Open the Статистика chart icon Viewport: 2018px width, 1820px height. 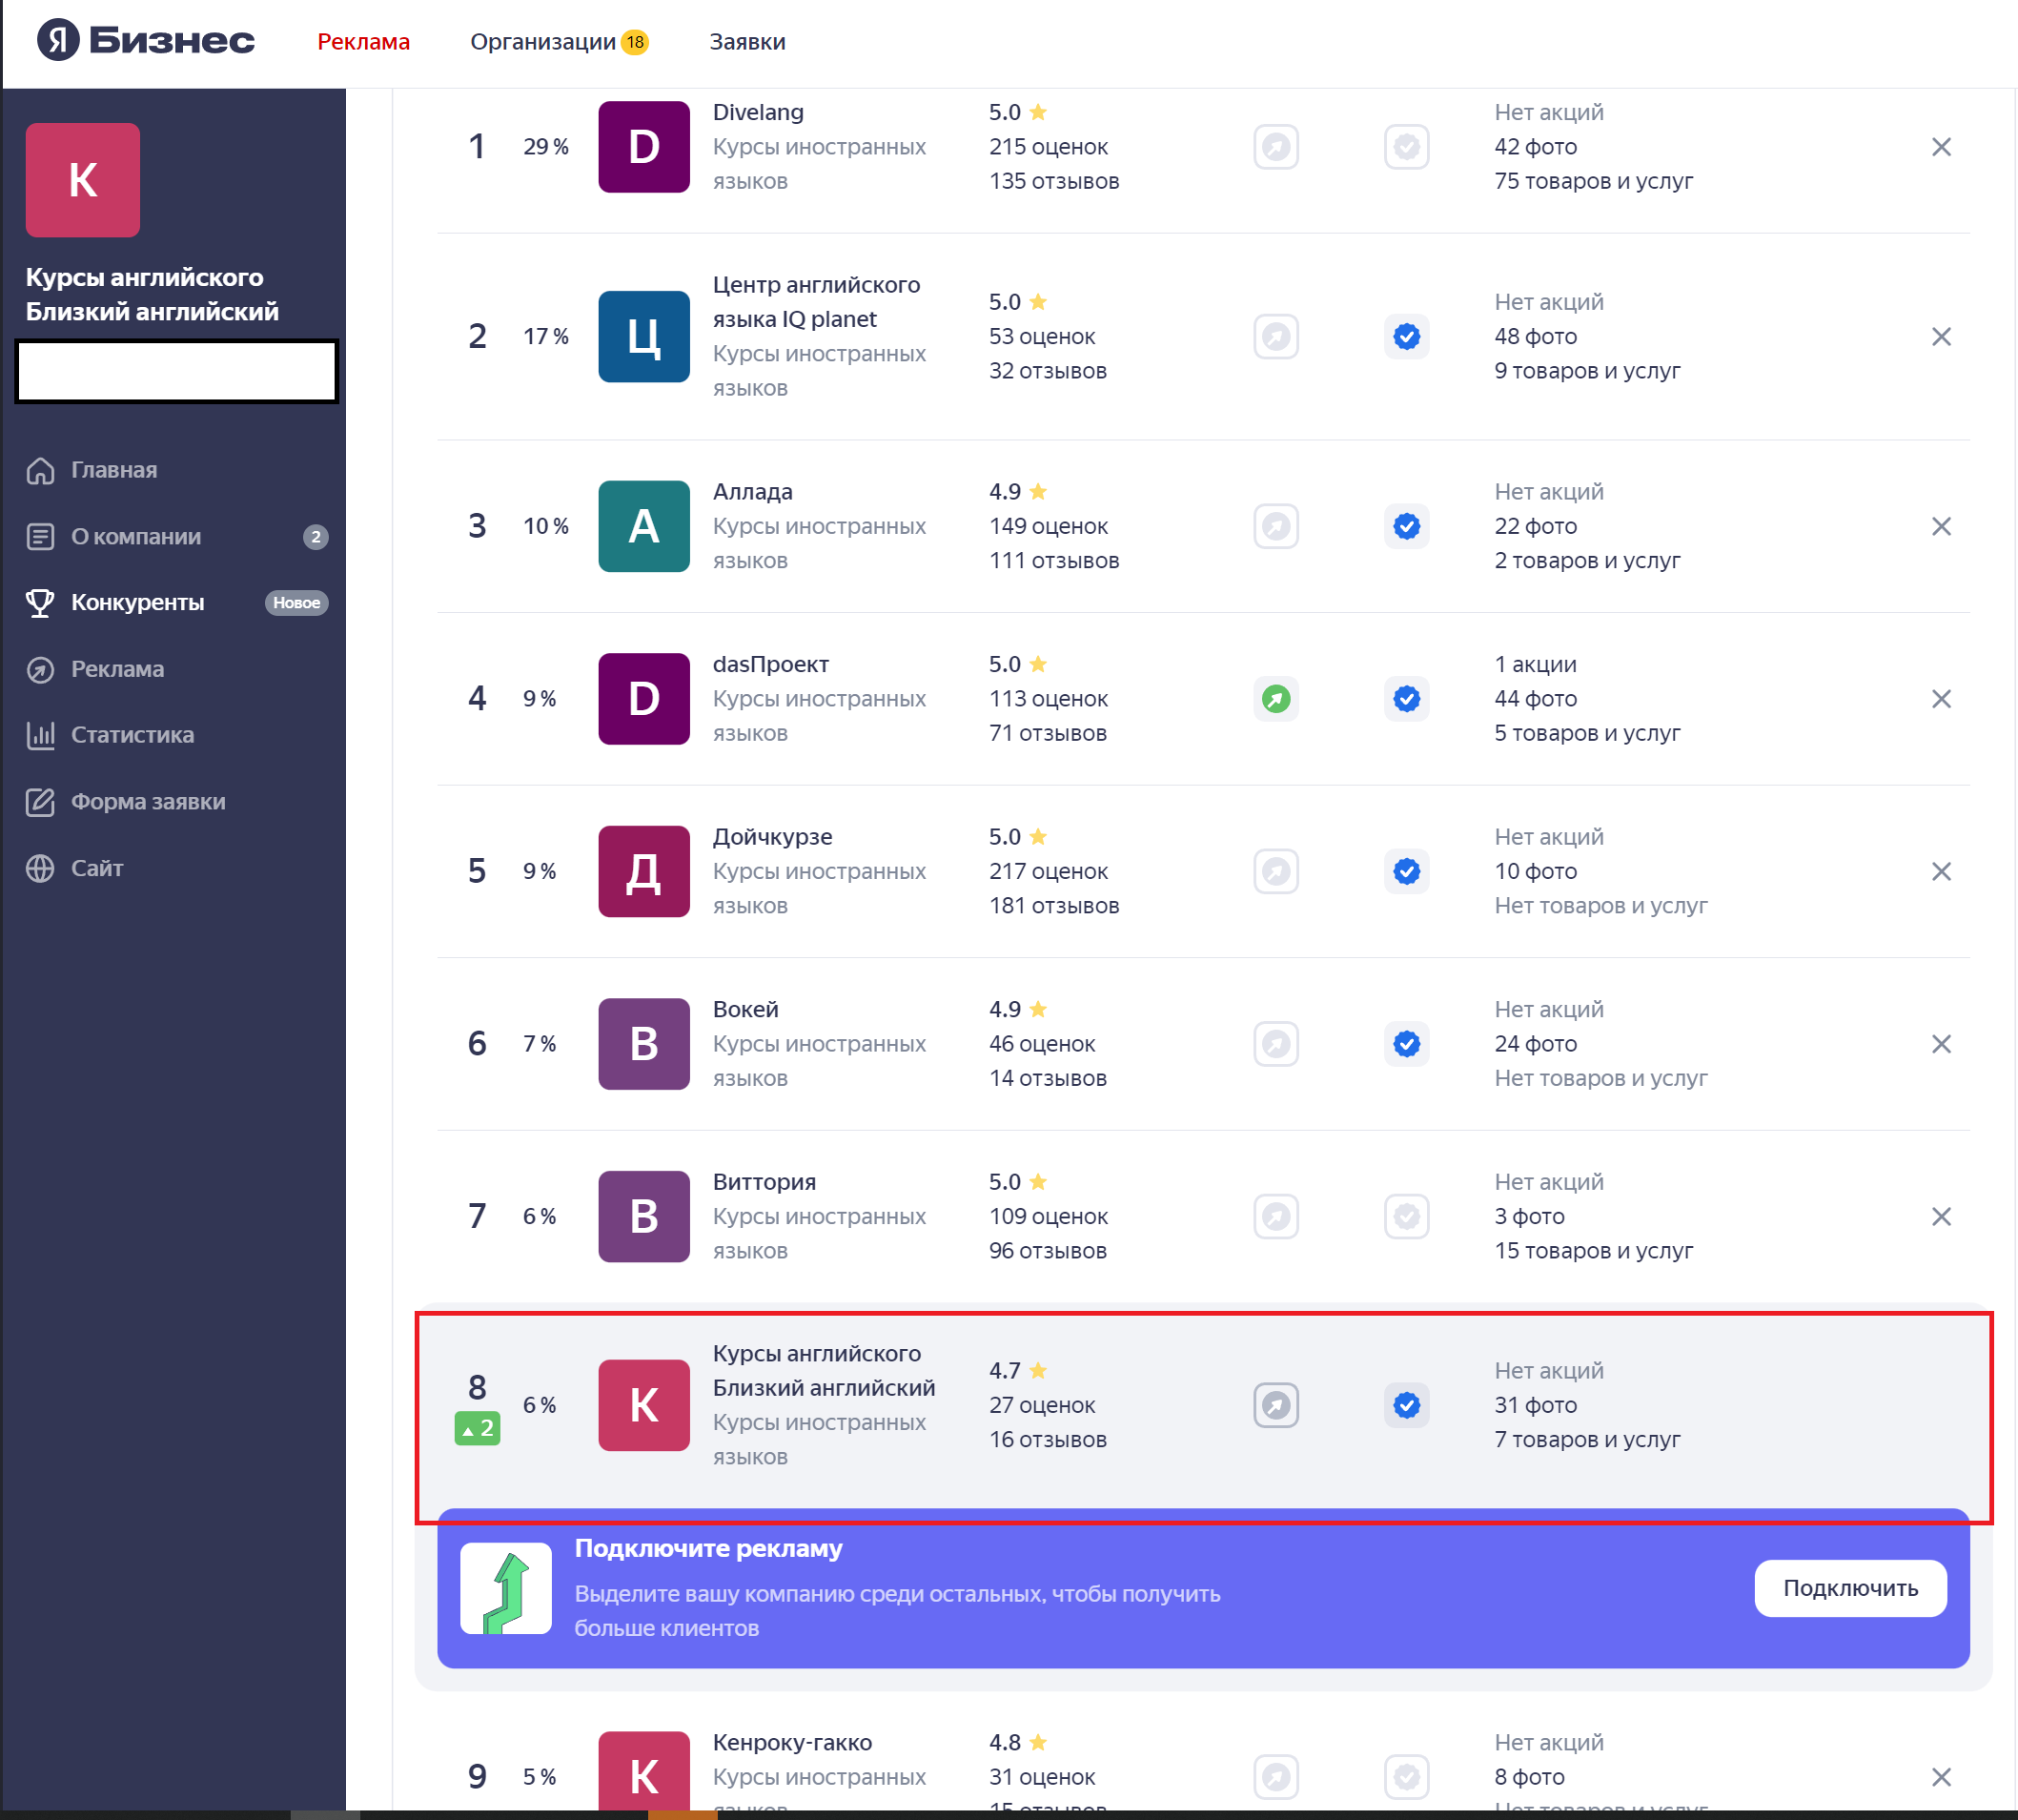pyautogui.click(x=40, y=735)
